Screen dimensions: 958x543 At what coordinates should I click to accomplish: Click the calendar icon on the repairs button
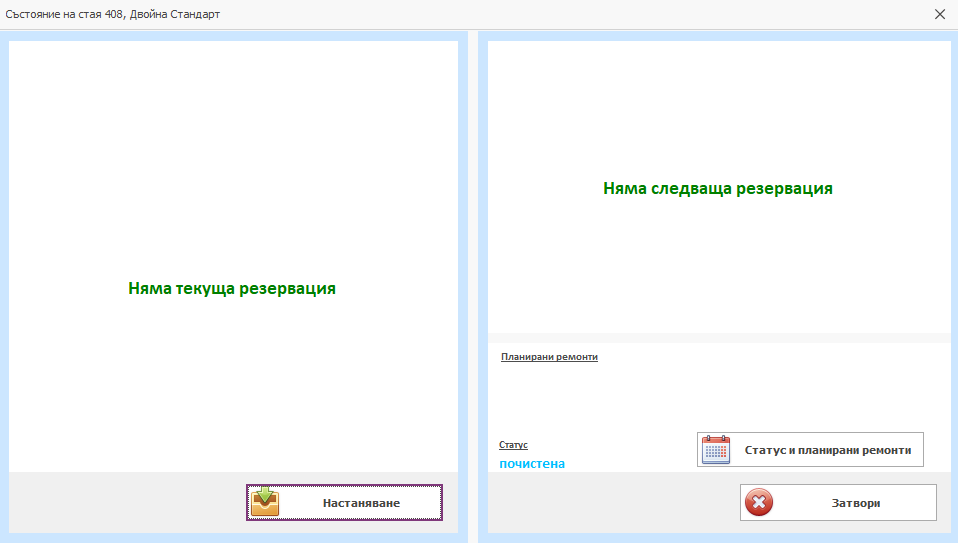click(715, 450)
